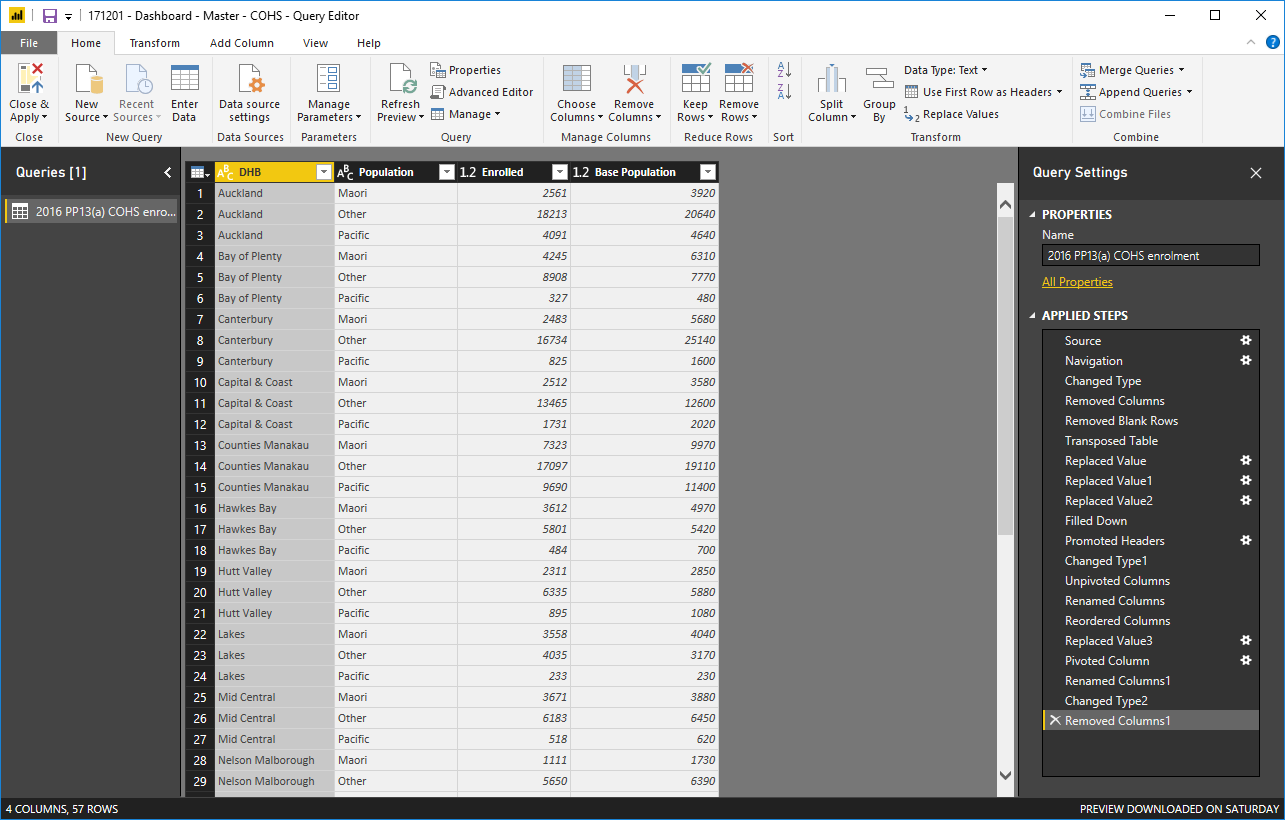Click the query Name input field
This screenshot has width=1285, height=820.
click(x=1151, y=255)
